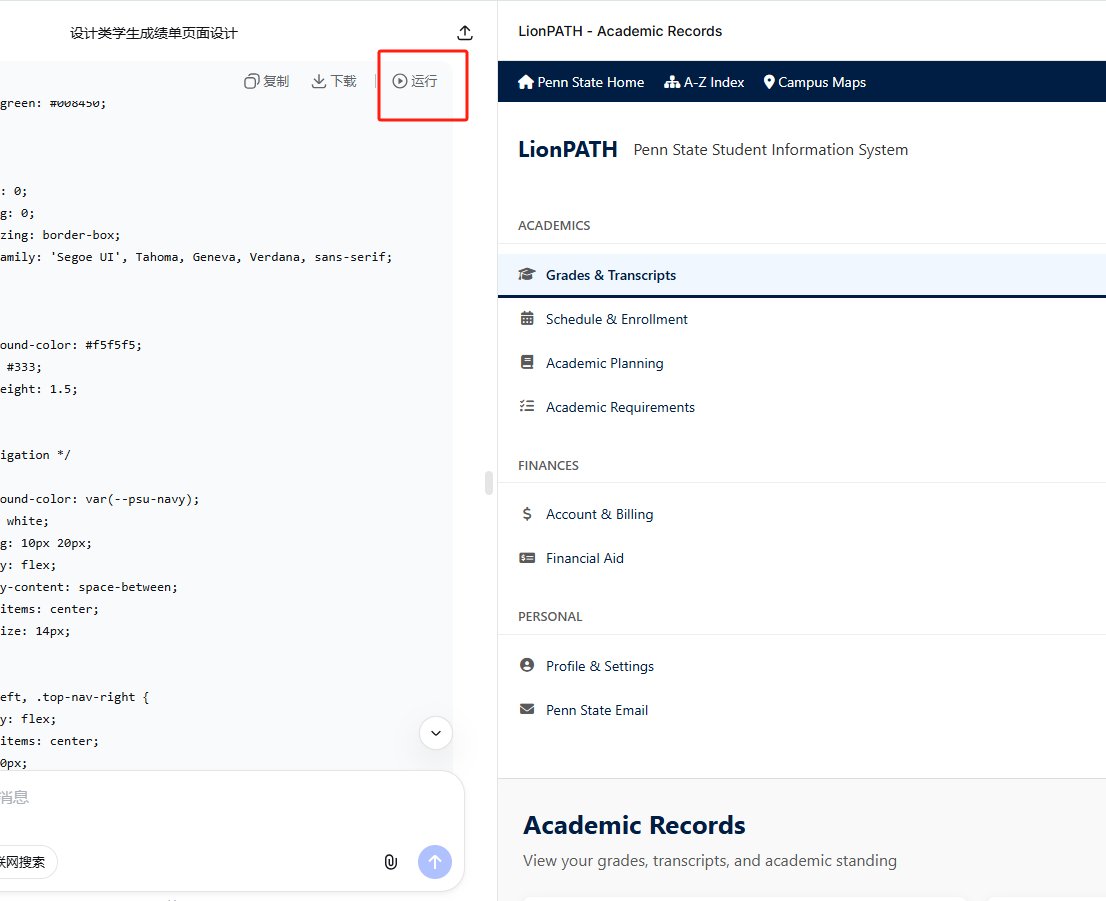The image size is (1106, 901).
Task: Send the message with the arrow button
Action: (435, 861)
